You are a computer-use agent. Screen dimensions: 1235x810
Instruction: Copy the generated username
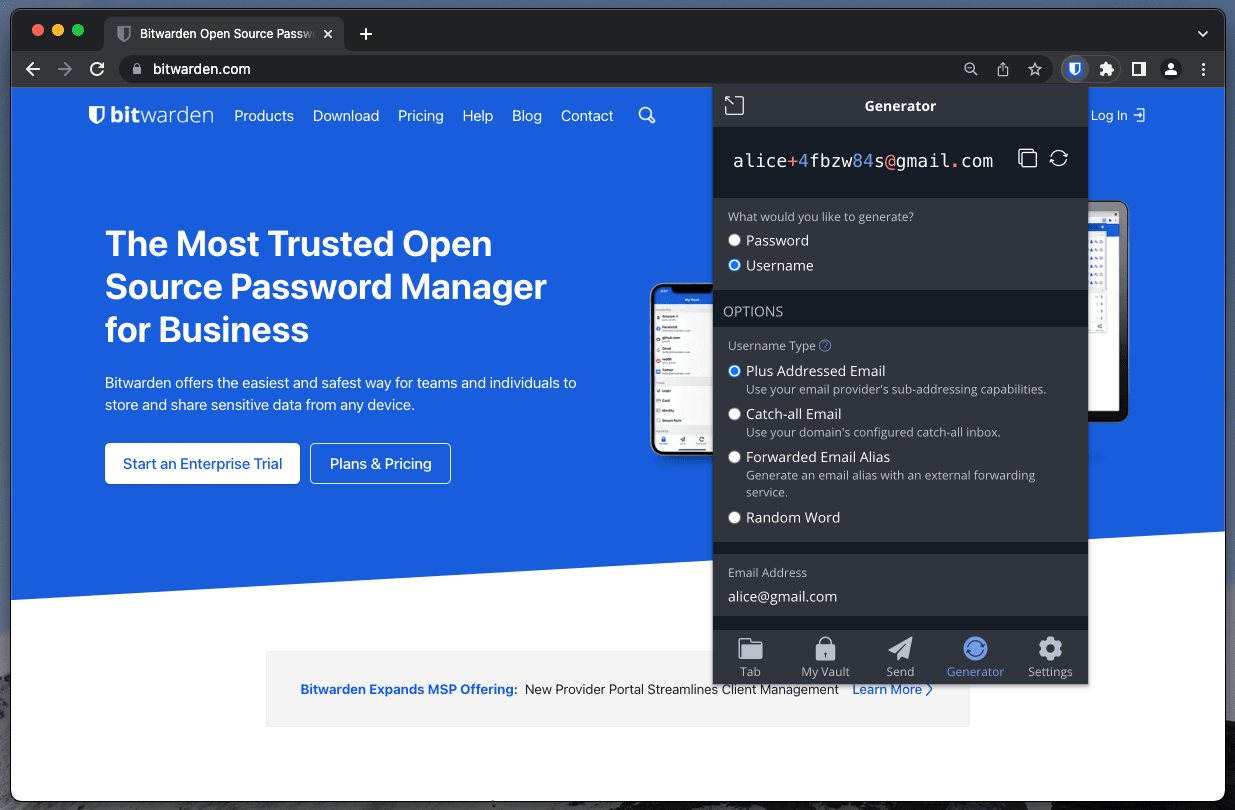coord(1027,158)
